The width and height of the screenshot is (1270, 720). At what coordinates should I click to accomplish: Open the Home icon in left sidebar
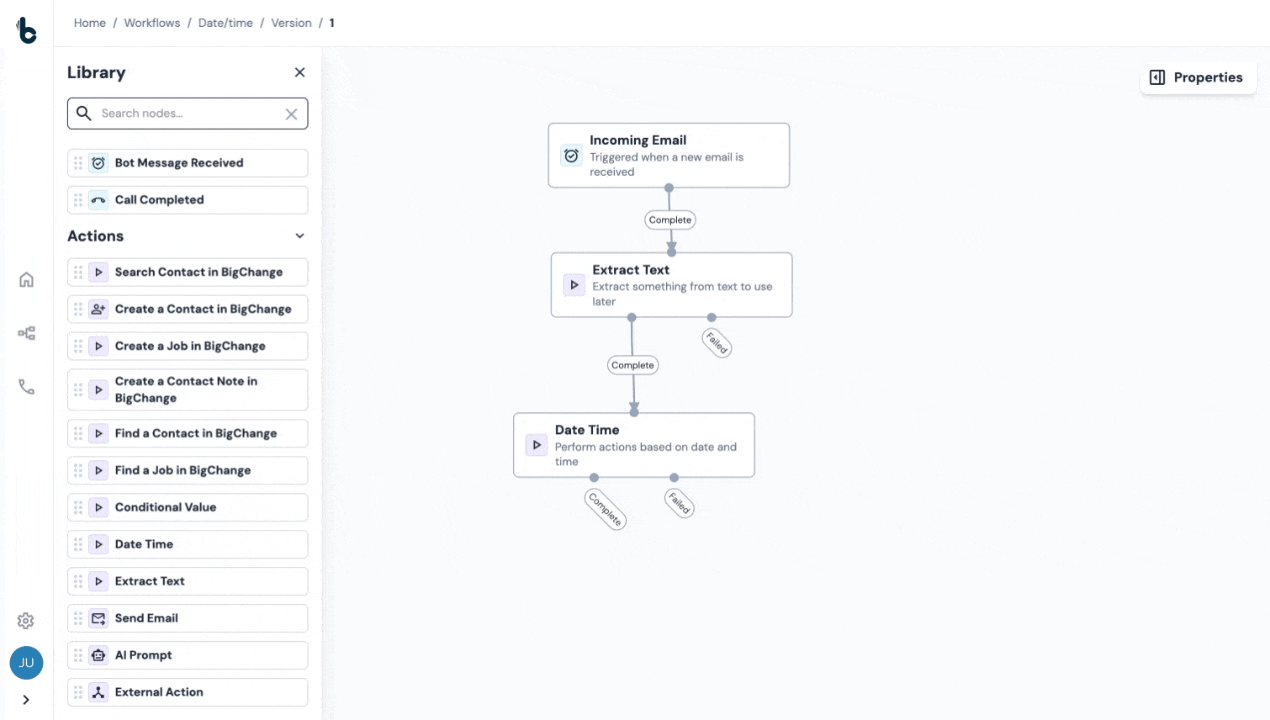pos(27,280)
